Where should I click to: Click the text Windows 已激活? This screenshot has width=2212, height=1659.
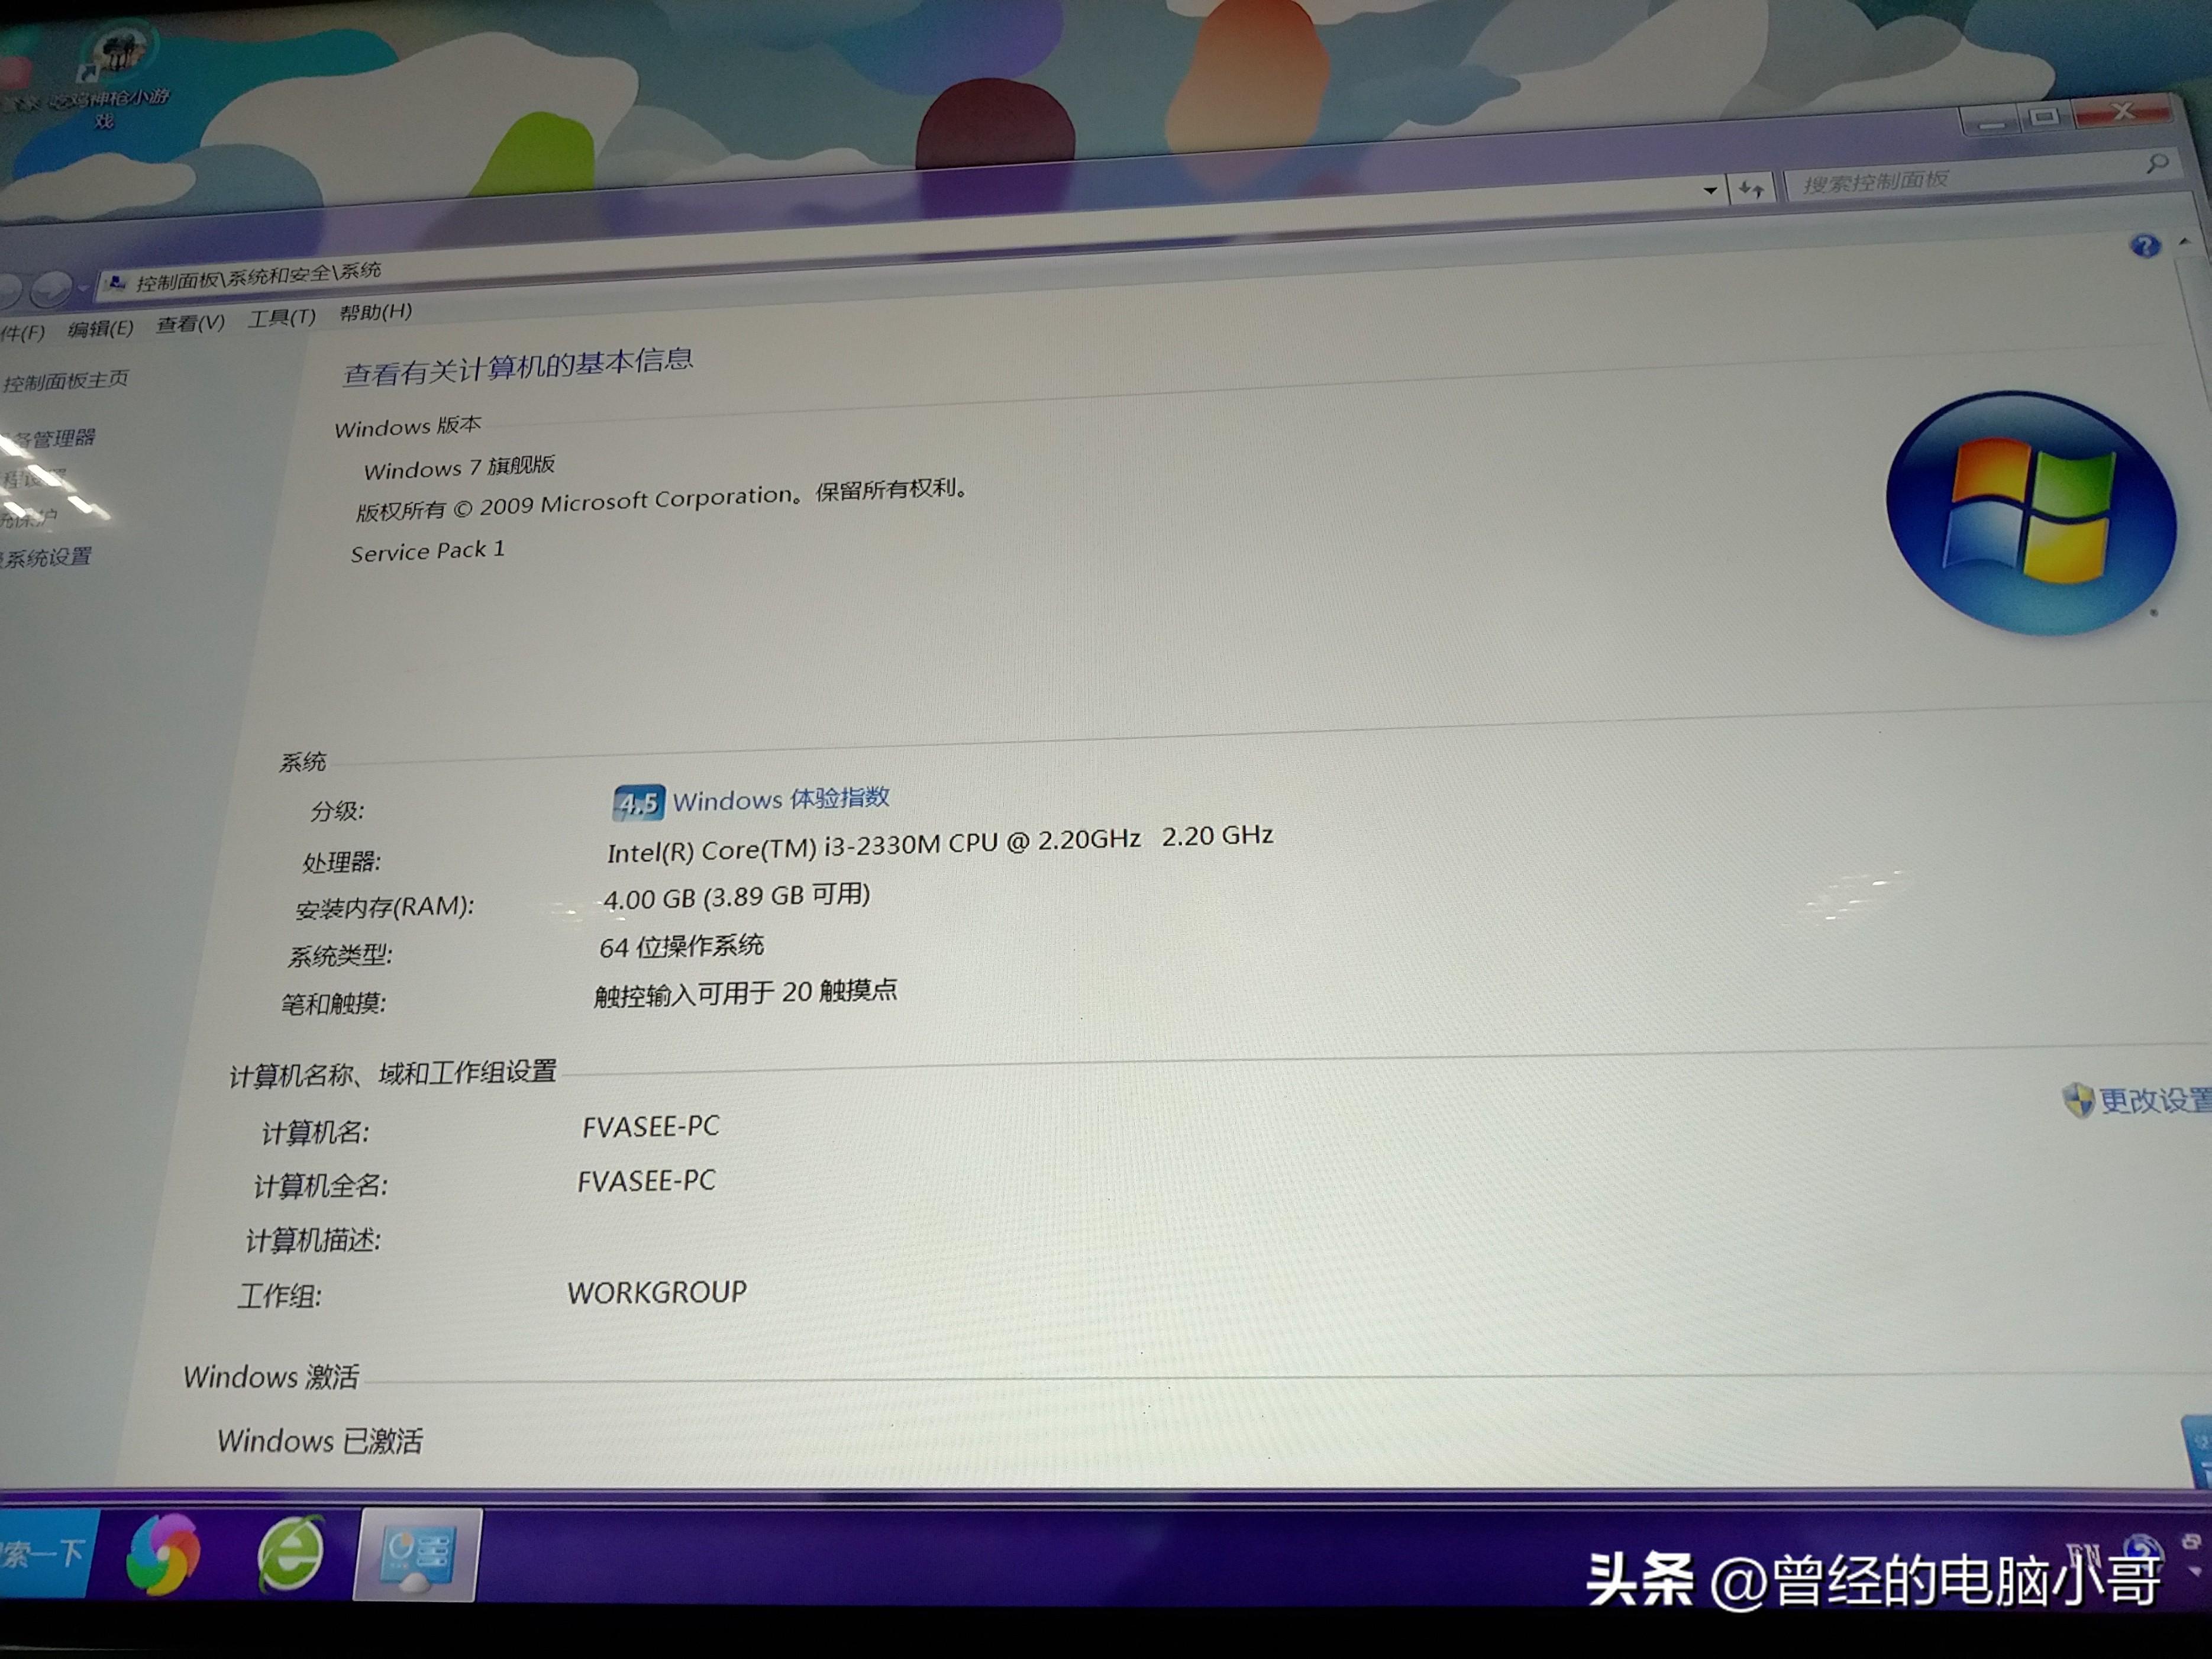coord(320,1441)
